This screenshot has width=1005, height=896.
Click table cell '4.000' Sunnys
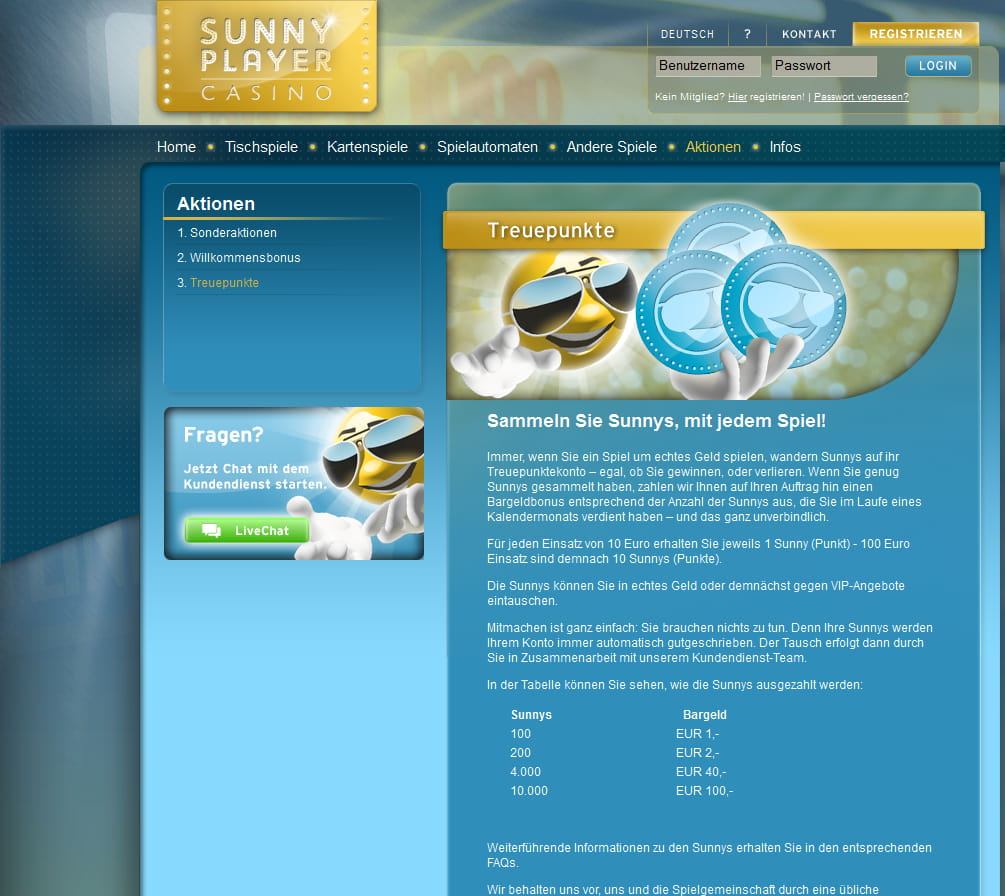pyautogui.click(x=526, y=772)
